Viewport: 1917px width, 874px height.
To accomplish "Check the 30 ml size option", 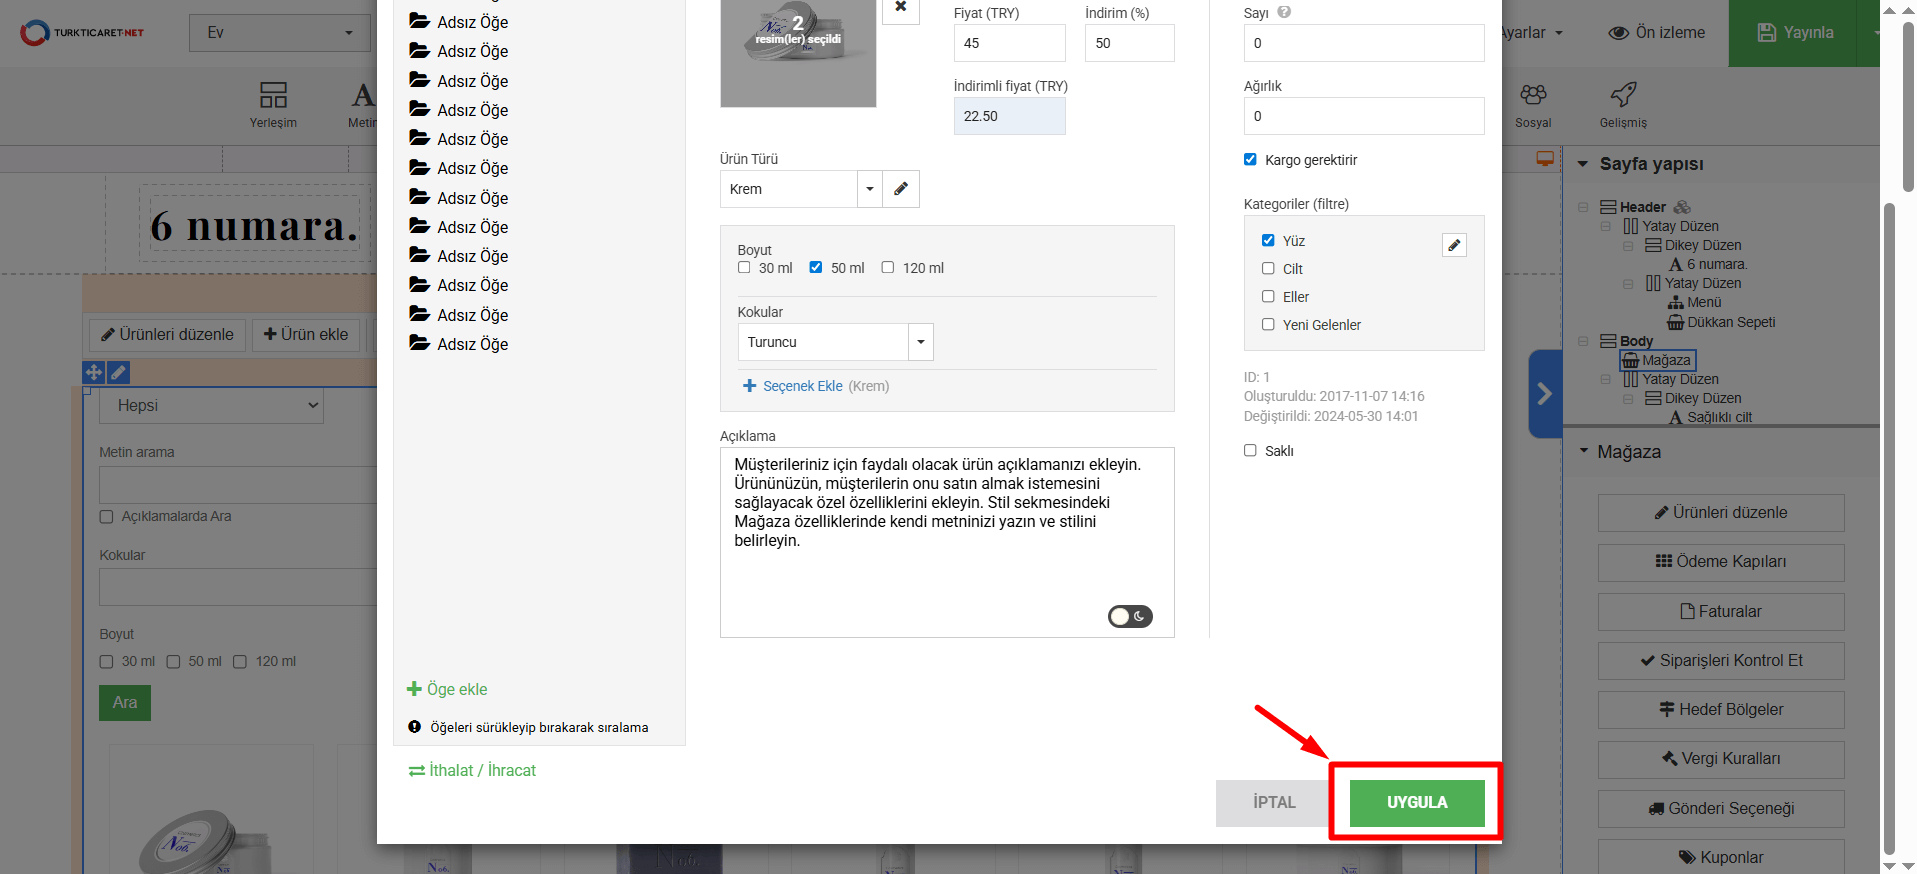I will [744, 268].
